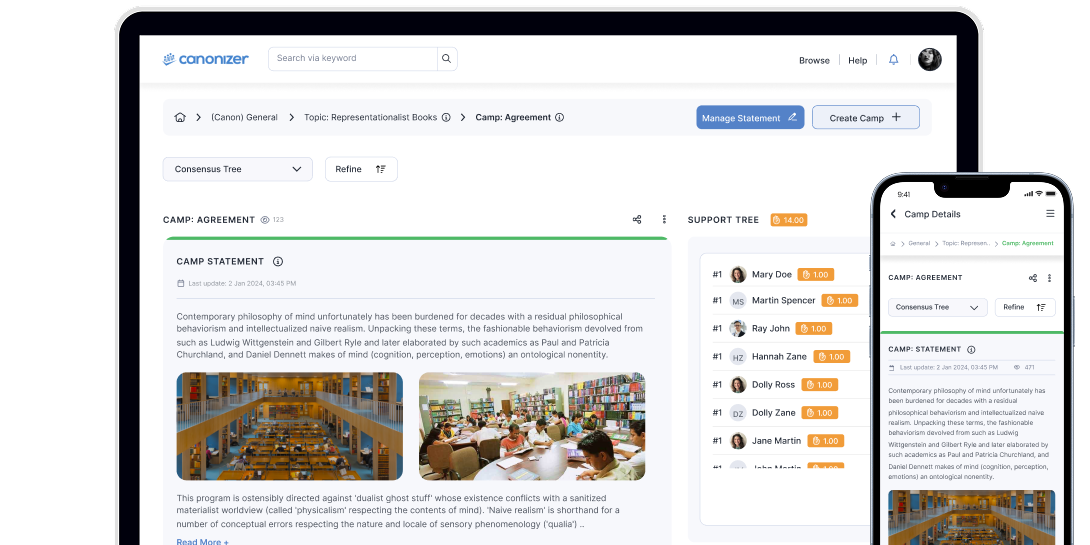Select Mary Doe in the support tree
1090x545 pixels.
tap(771, 275)
